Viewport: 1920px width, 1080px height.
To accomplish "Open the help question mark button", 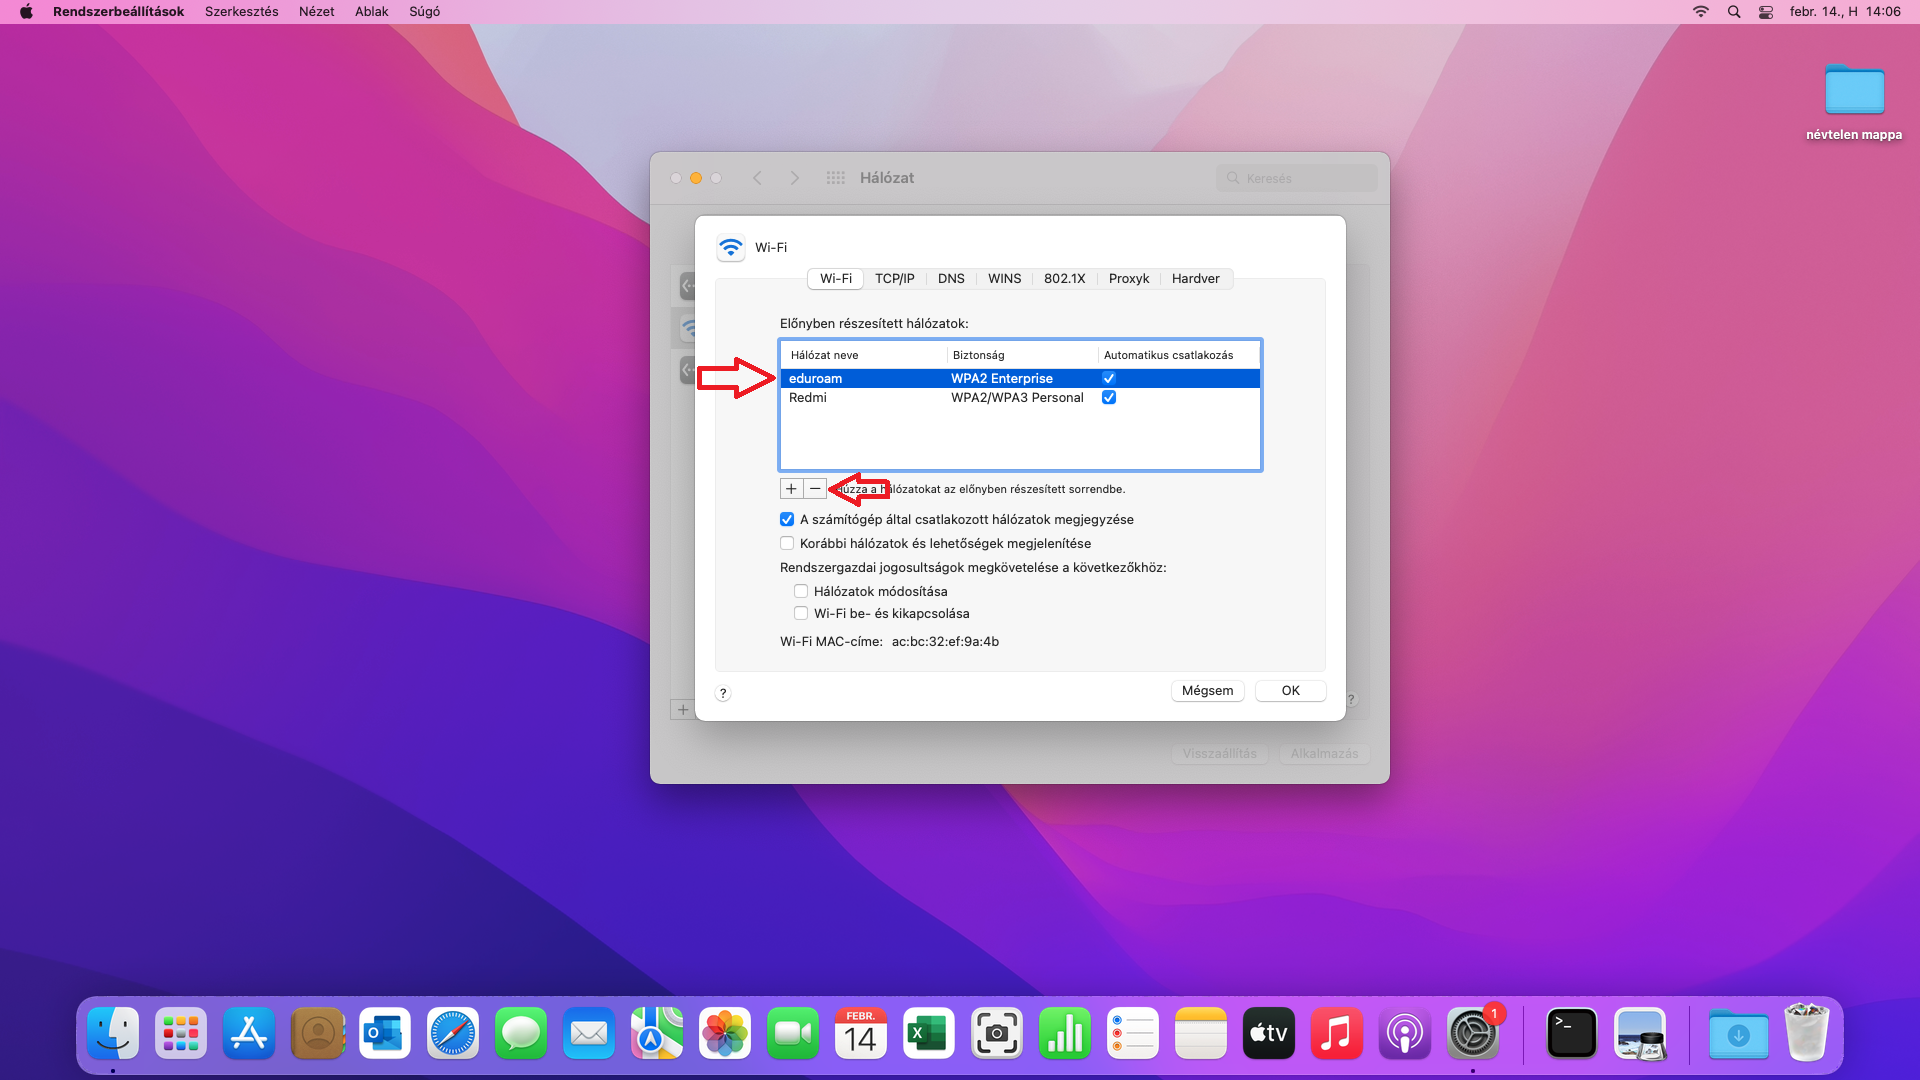I will point(723,693).
